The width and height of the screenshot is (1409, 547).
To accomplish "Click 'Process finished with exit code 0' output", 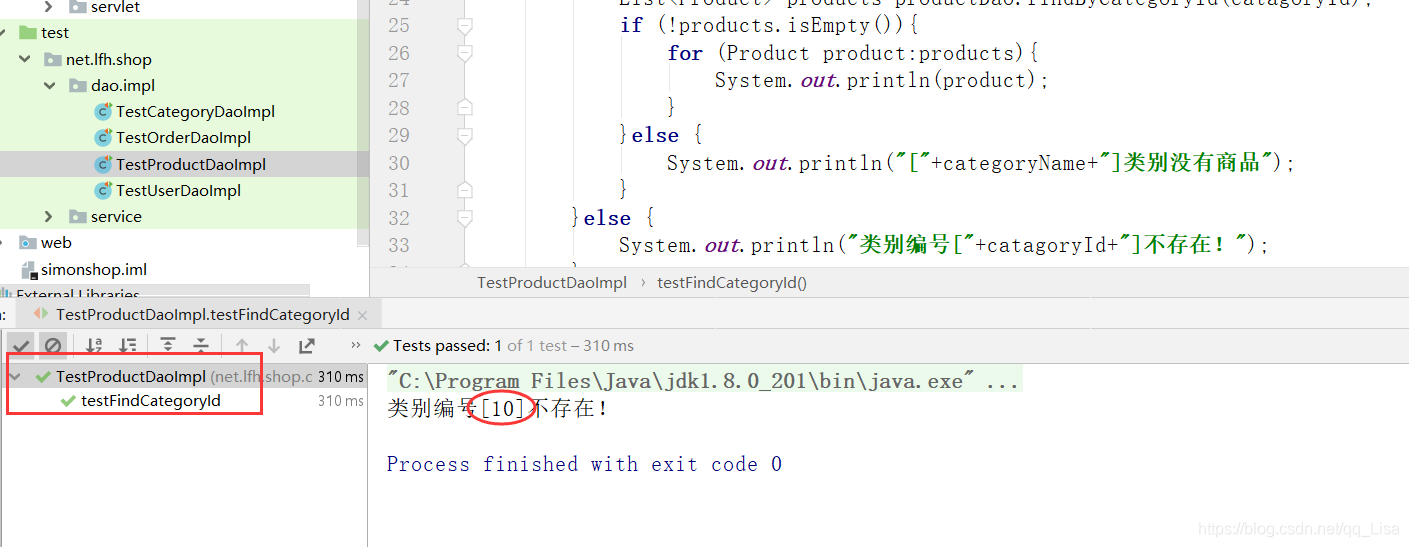I will [x=584, y=464].
